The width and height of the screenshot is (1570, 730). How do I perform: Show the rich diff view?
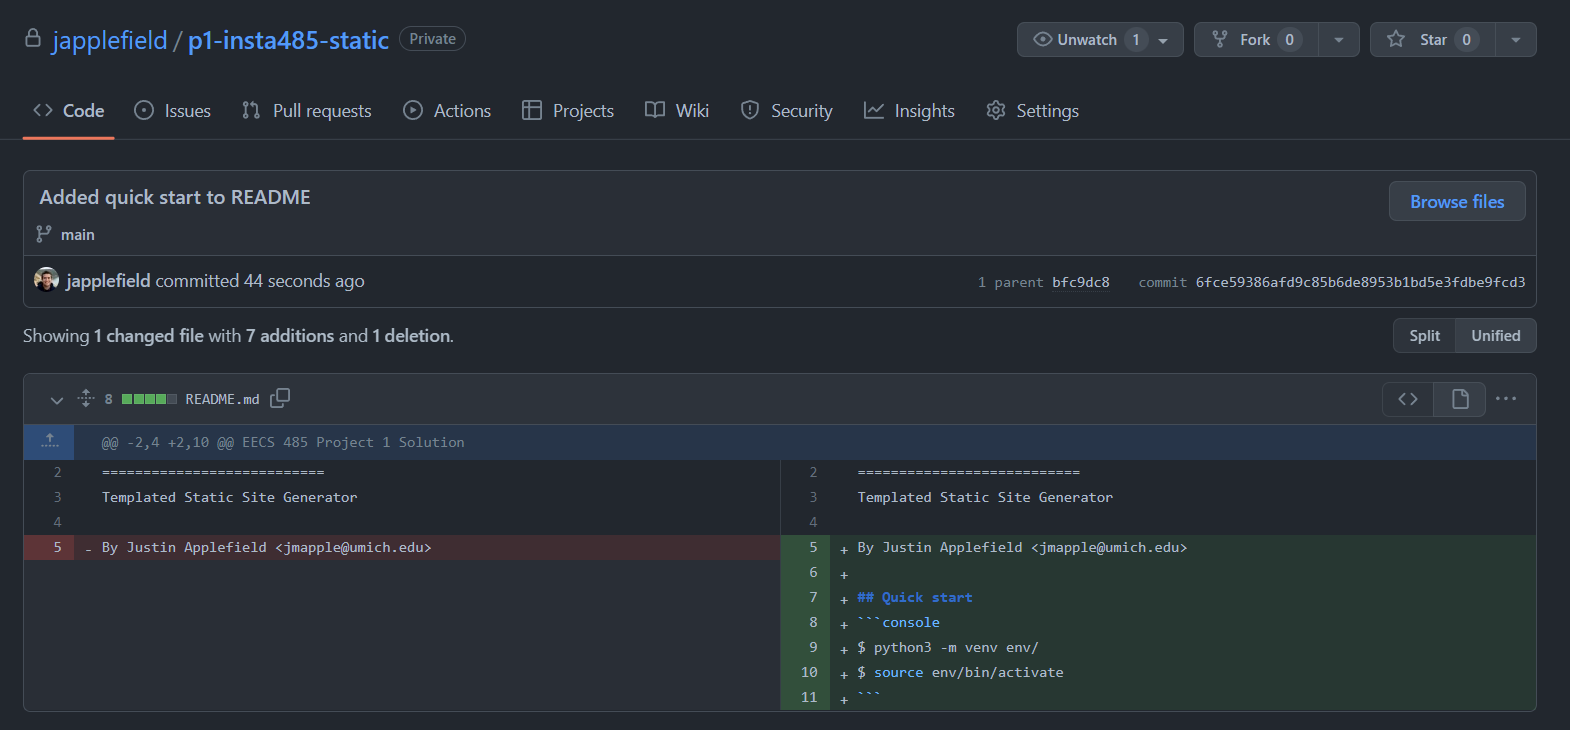pos(1460,399)
